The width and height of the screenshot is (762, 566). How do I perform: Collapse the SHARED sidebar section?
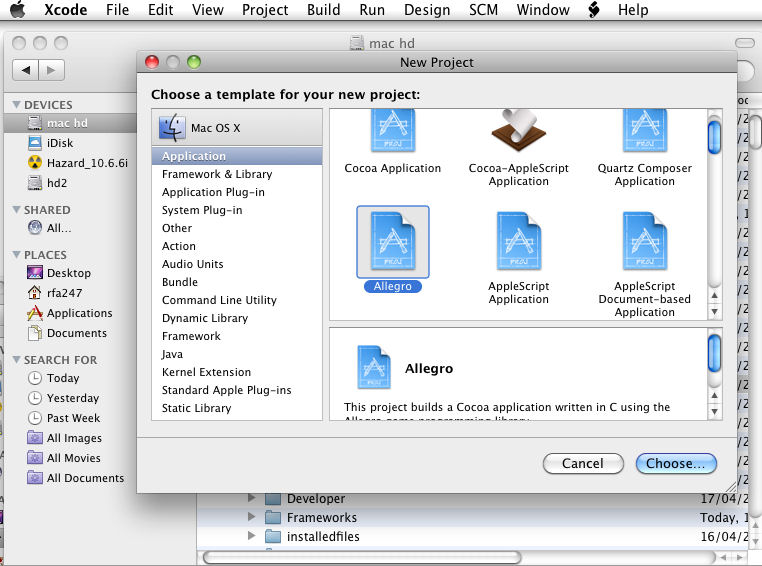coord(17,209)
